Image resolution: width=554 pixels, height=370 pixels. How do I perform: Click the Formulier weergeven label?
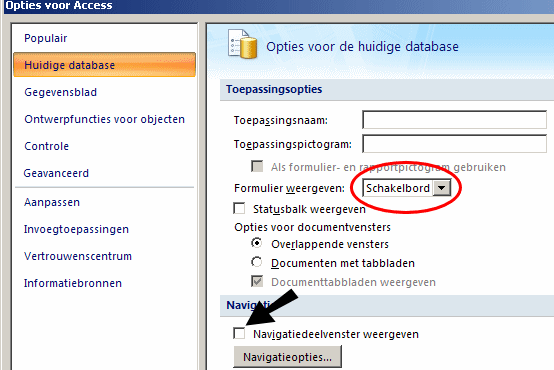(289, 188)
